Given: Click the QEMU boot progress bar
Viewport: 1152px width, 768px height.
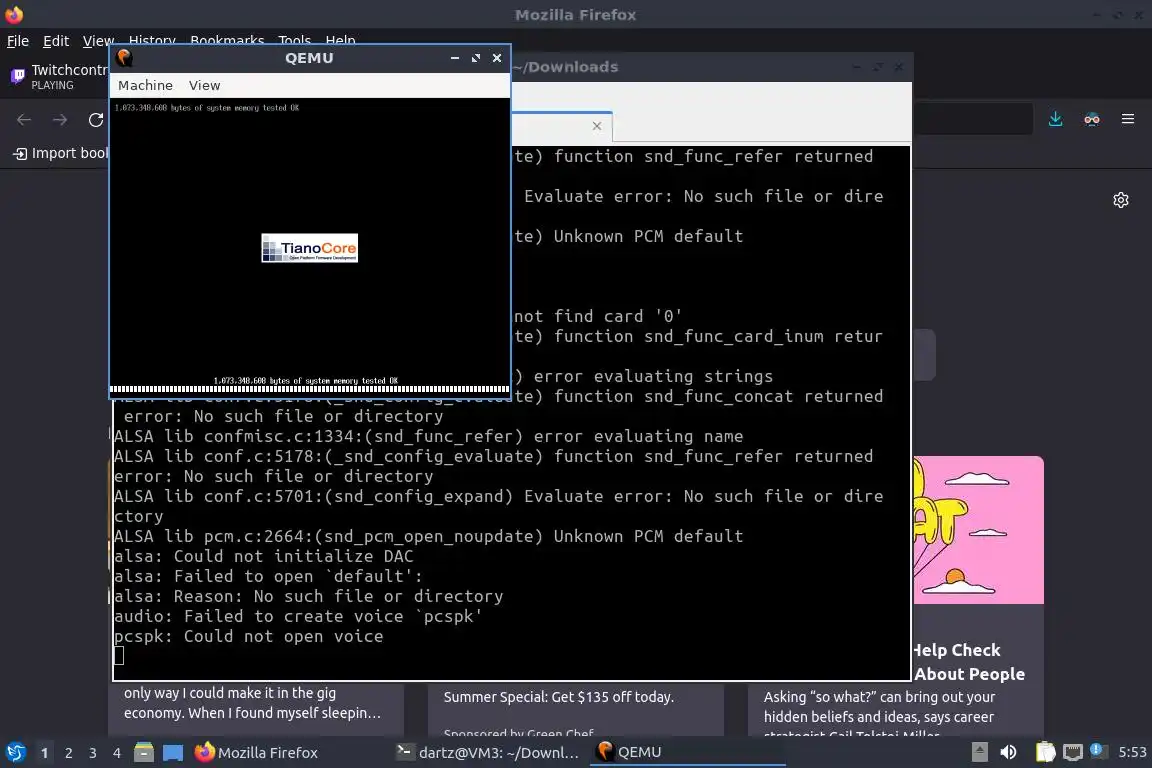Looking at the screenshot, I should pos(309,390).
